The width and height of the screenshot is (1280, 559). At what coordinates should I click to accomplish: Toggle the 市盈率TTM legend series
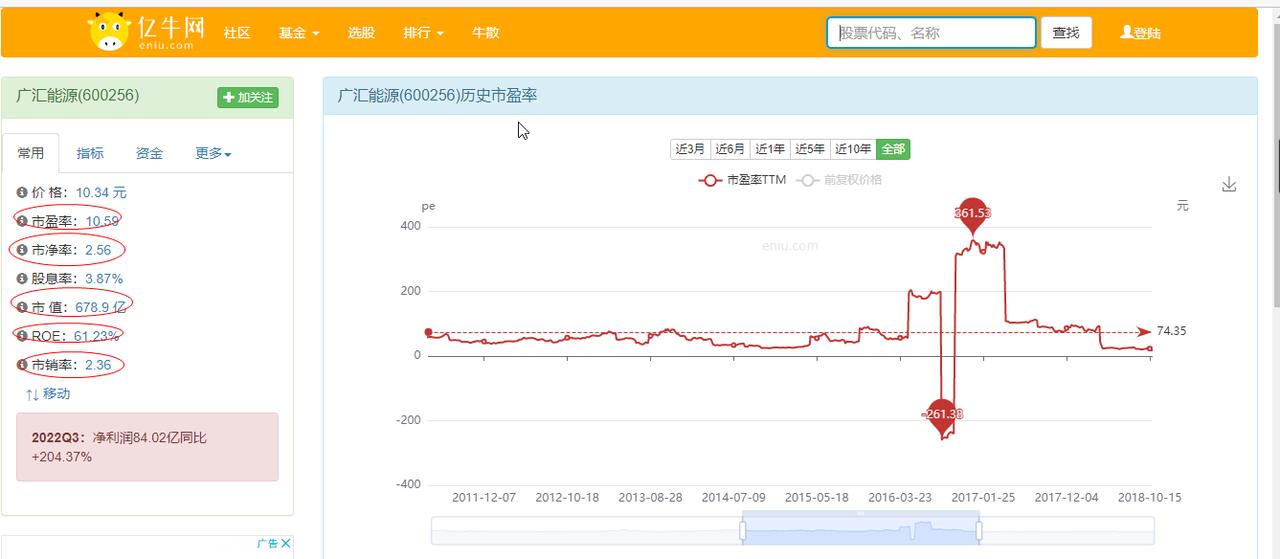pos(742,180)
